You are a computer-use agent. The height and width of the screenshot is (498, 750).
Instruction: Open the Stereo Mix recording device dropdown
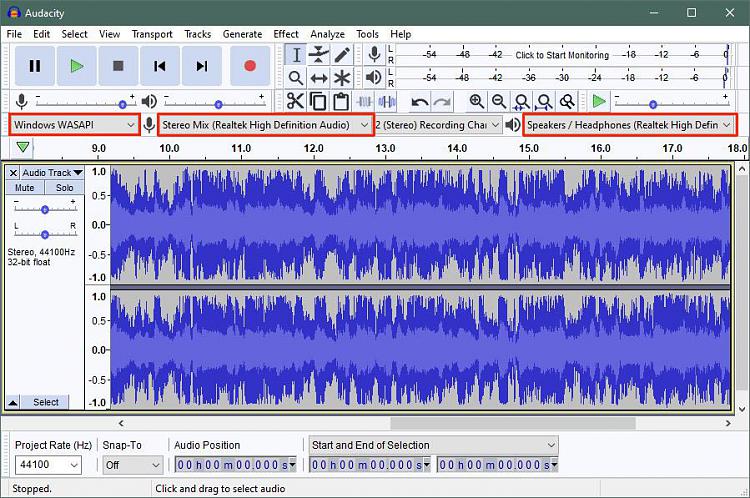coord(265,125)
